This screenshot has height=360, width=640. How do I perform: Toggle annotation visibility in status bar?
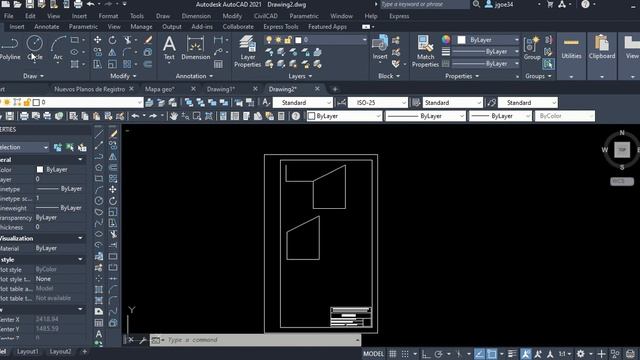(526, 354)
